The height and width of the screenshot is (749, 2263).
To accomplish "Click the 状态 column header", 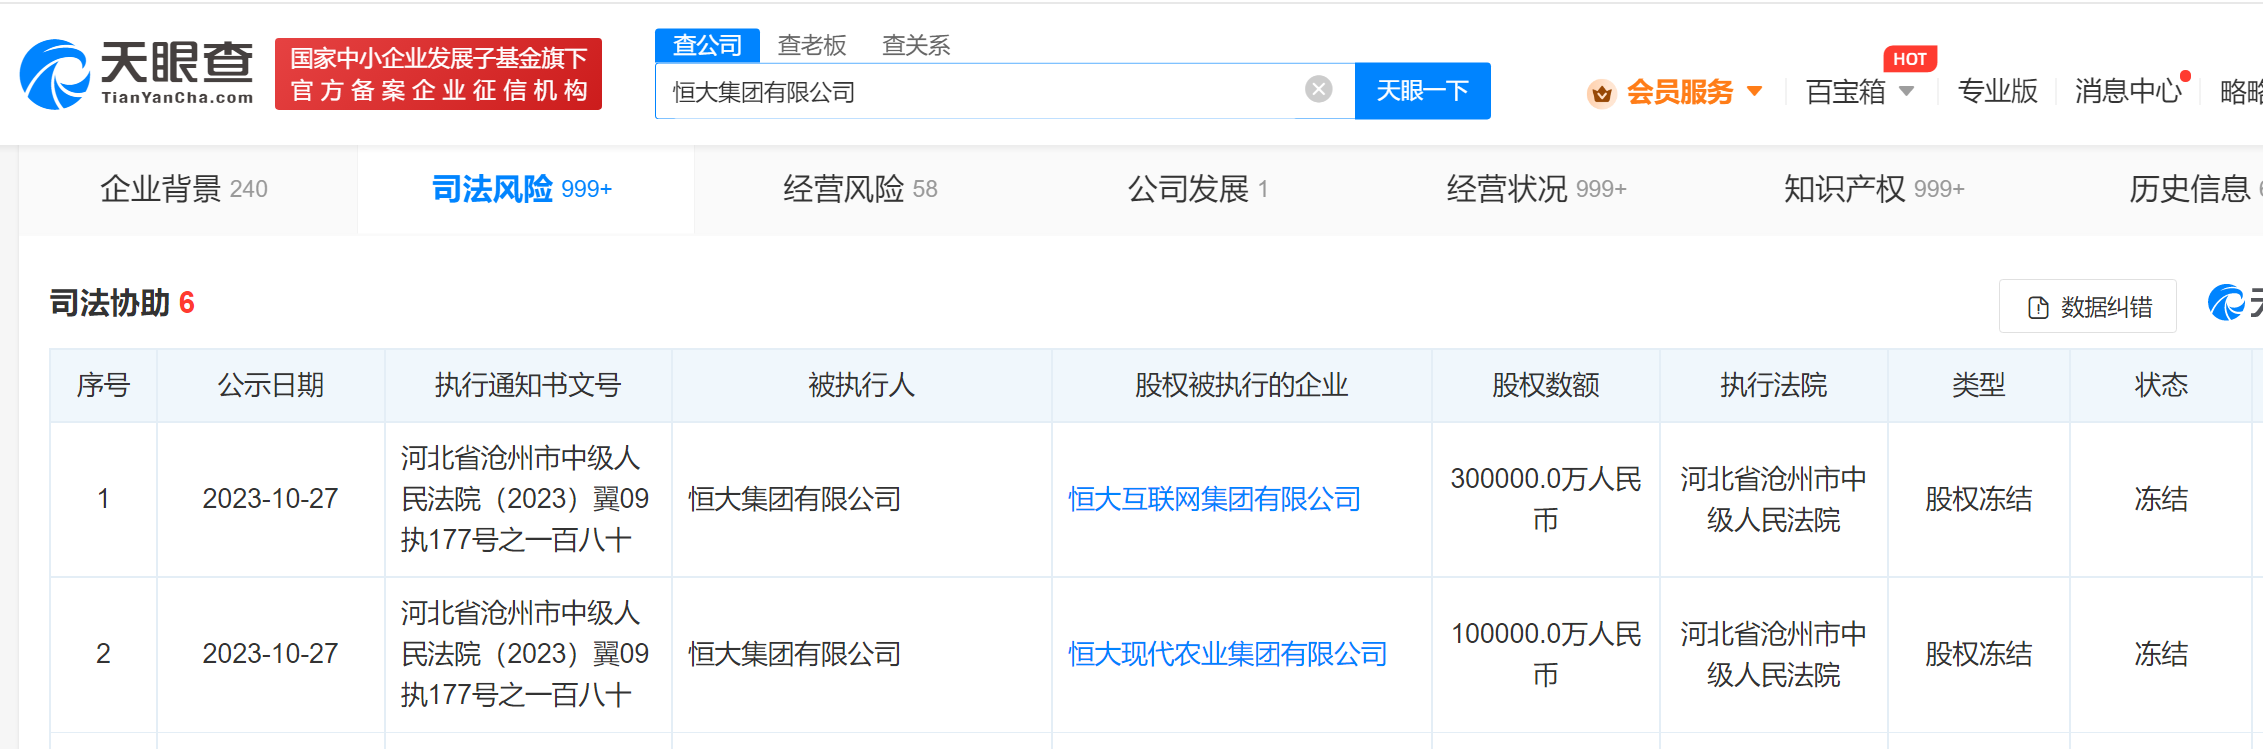I will click(x=2161, y=385).
